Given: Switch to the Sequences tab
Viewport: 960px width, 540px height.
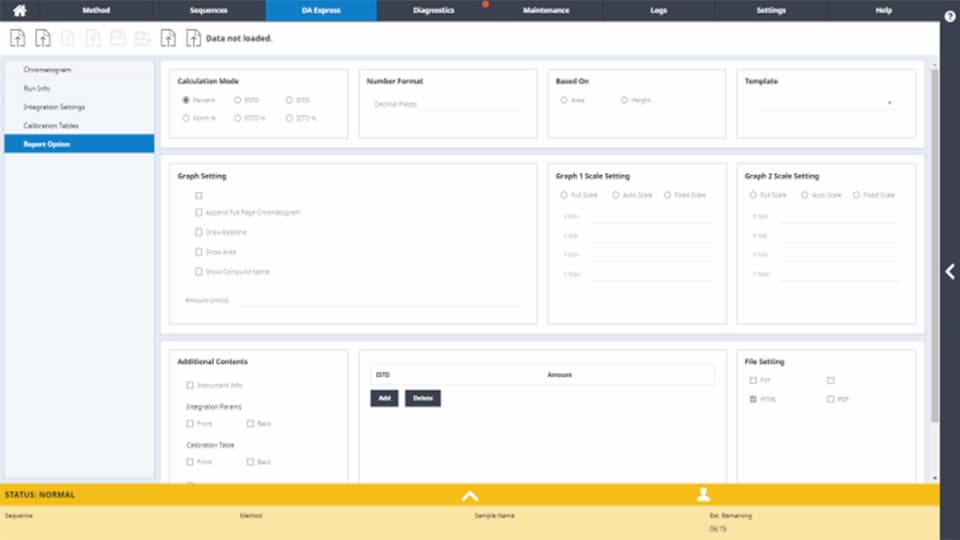Looking at the screenshot, I should pos(208,10).
